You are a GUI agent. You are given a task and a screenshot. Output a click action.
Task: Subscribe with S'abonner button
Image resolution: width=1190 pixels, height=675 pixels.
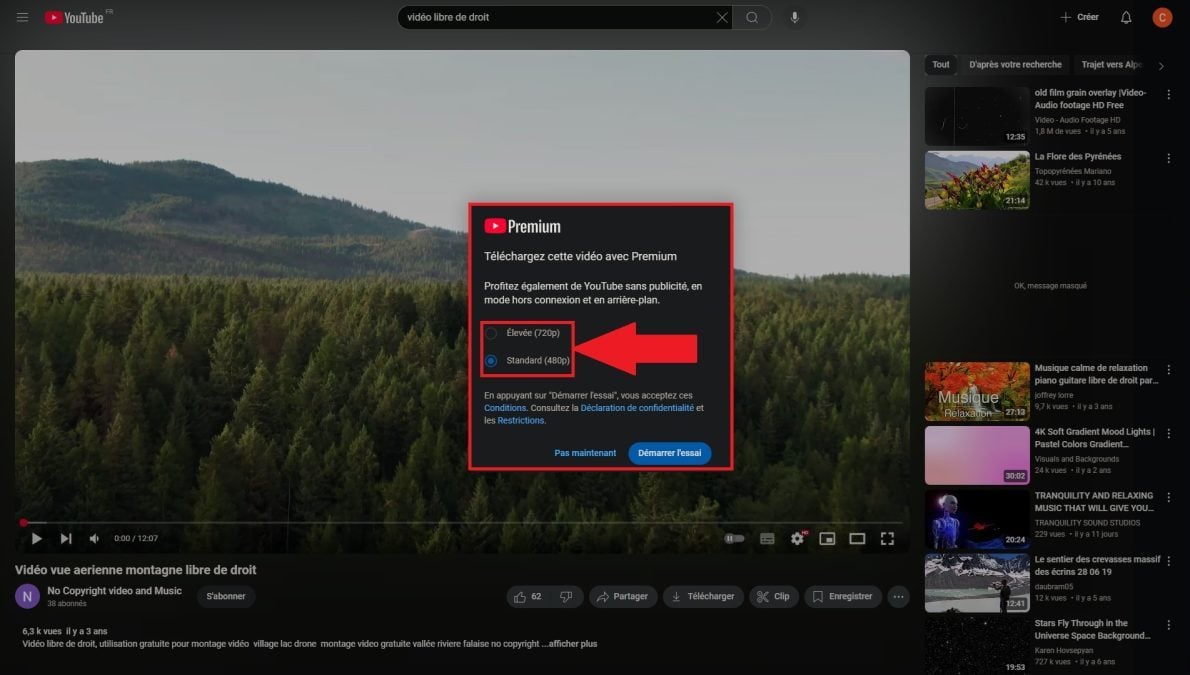click(x=226, y=597)
